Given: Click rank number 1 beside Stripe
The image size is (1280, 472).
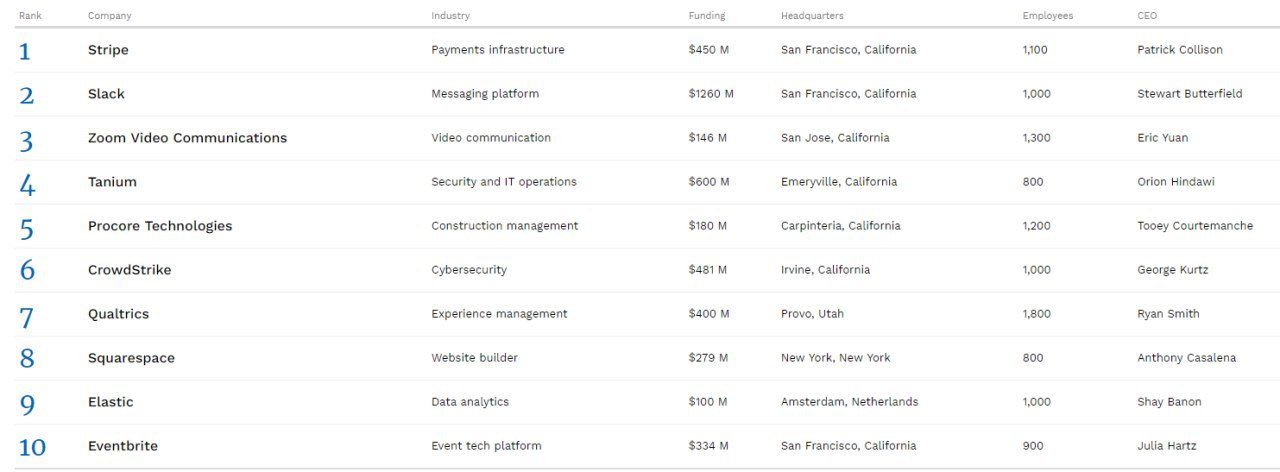Looking at the screenshot, I should (25, 51).
